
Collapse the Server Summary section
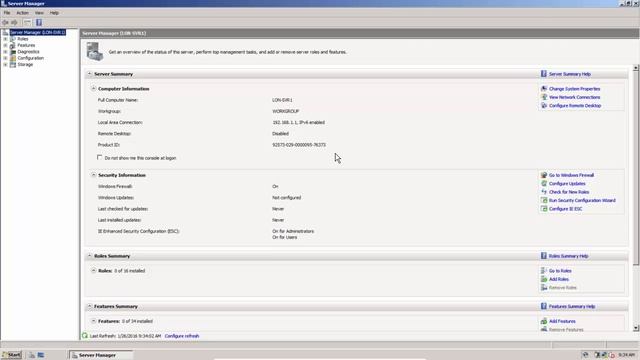tap(89, 74)
